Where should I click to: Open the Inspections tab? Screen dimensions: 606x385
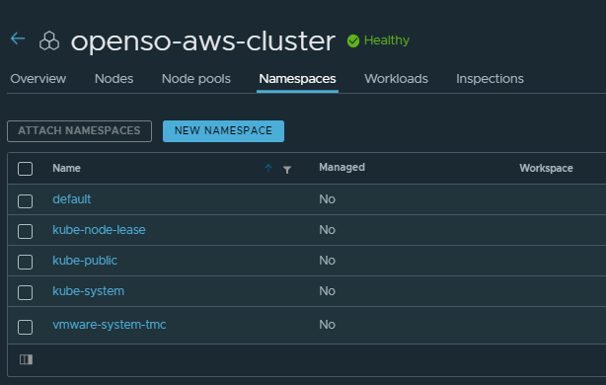[x=490, y=79]
